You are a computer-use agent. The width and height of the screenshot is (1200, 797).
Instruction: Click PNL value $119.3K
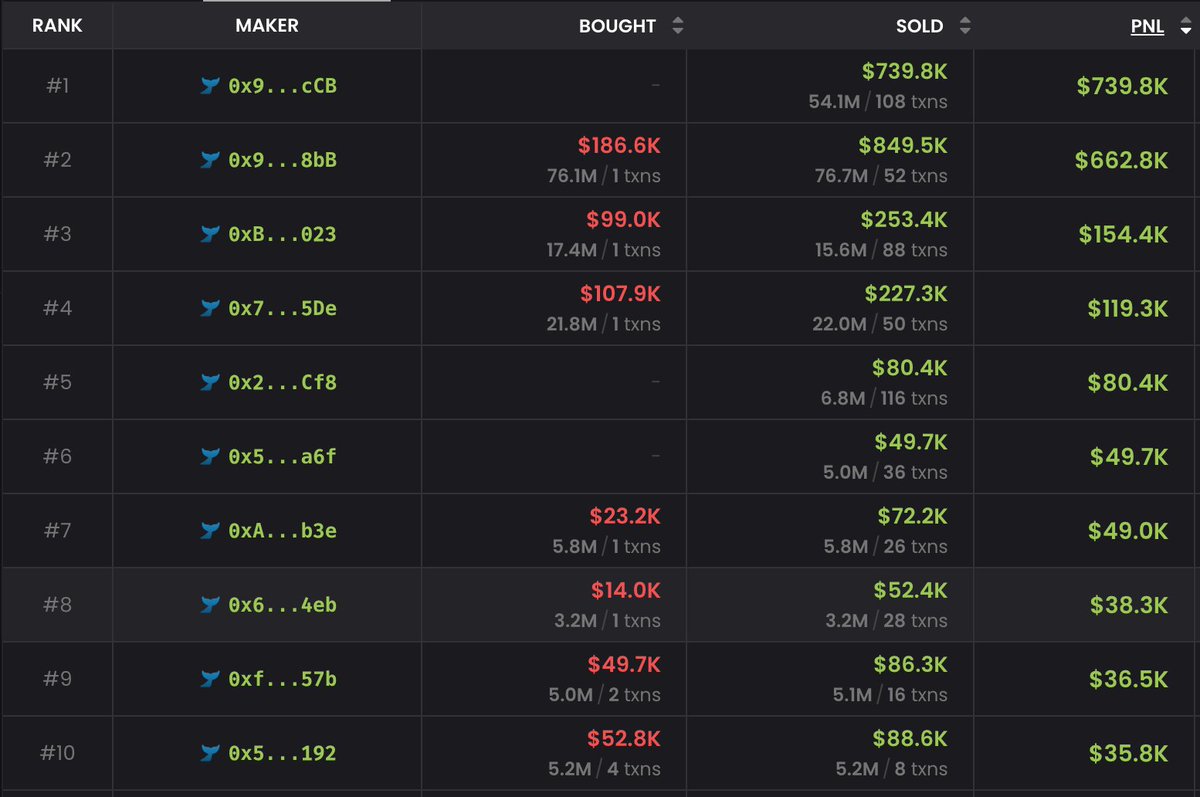(1128, 308)
